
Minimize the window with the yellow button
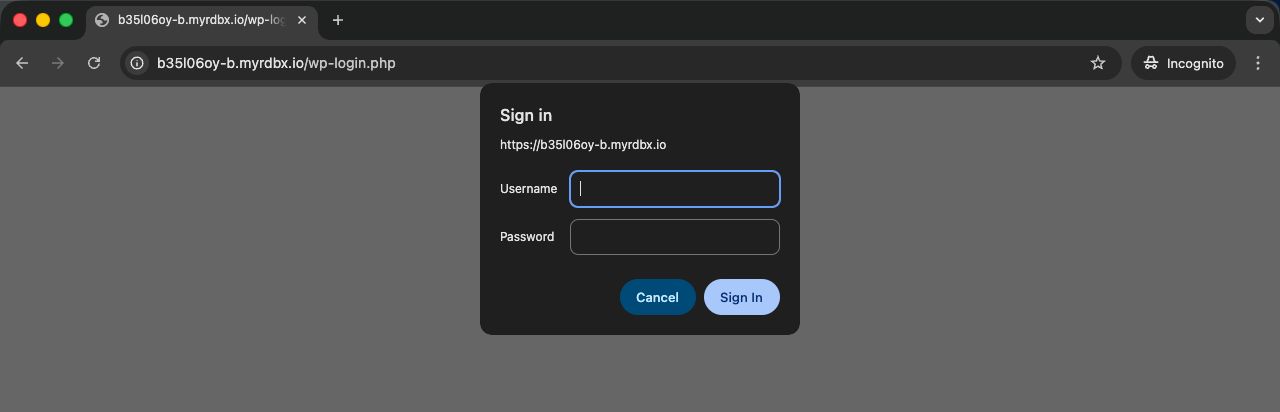point(43,20)
